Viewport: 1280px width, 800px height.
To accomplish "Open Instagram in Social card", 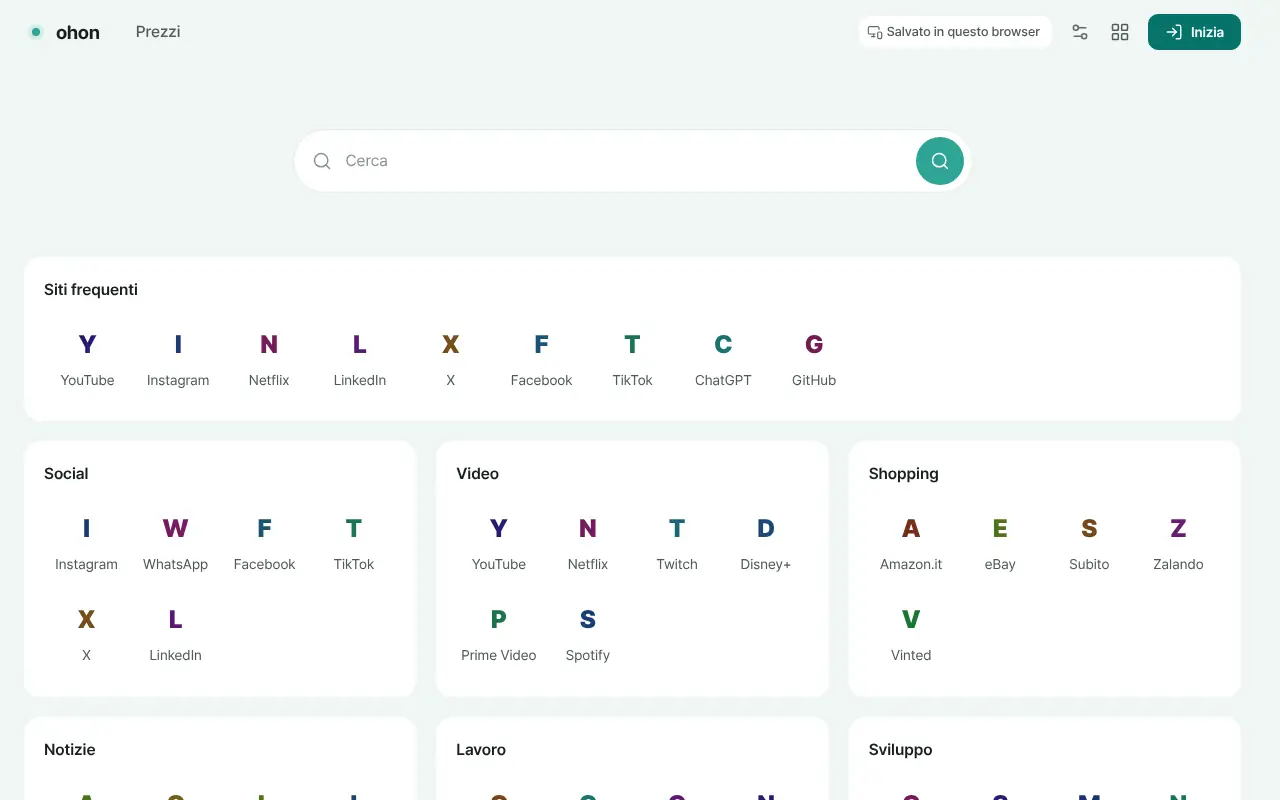I will click(86, 544).
